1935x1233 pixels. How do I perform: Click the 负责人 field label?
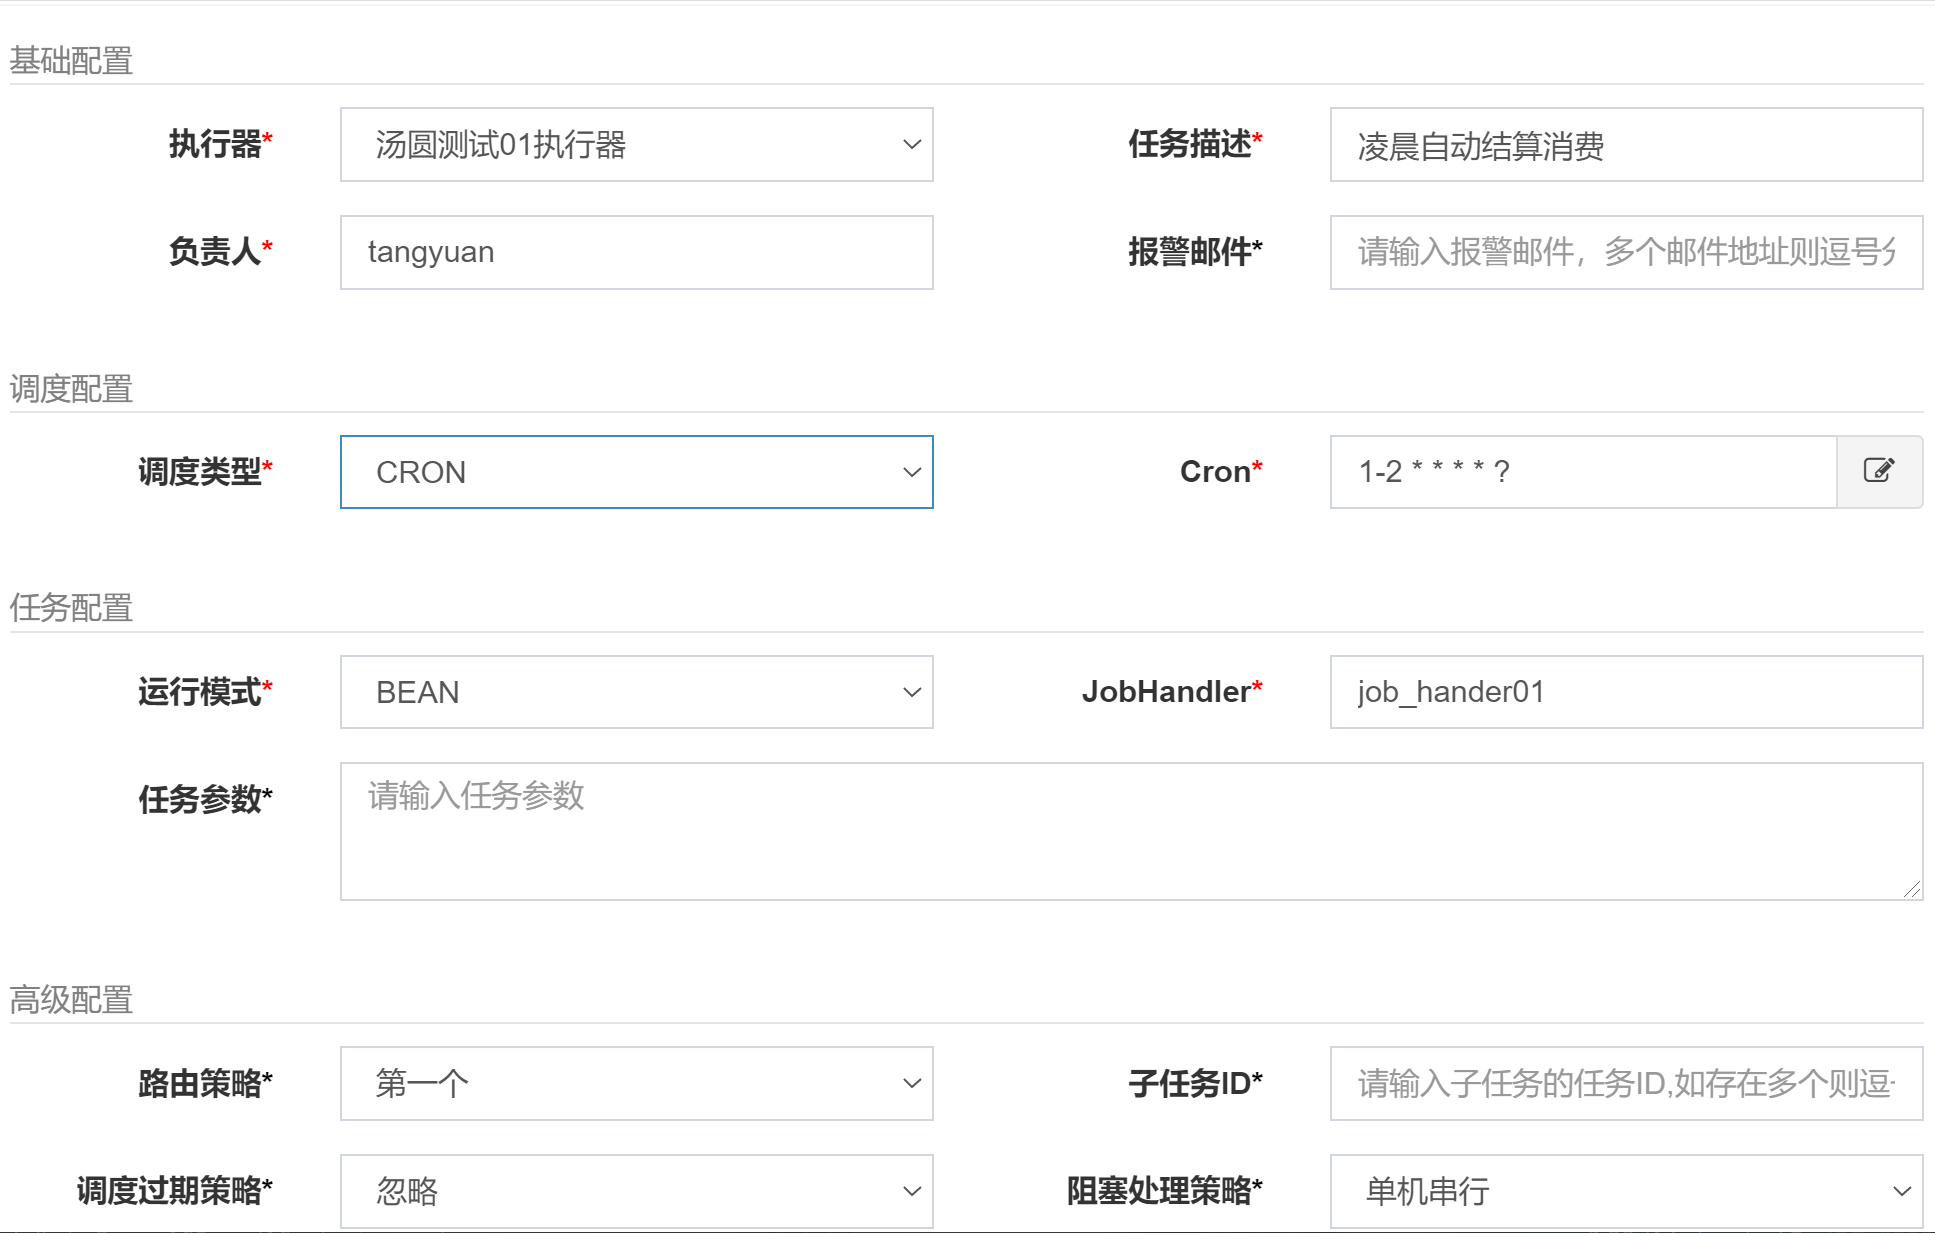220,252
